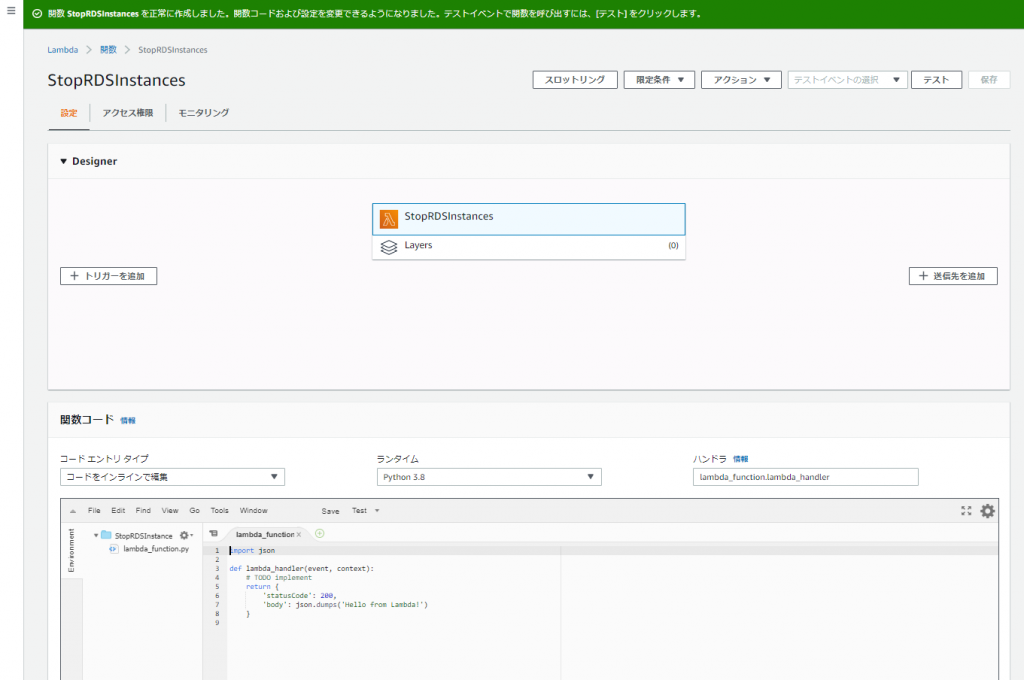This screenshot has height=680, width=1024.
Task: Click the スロットリング button
Action: 575,80
